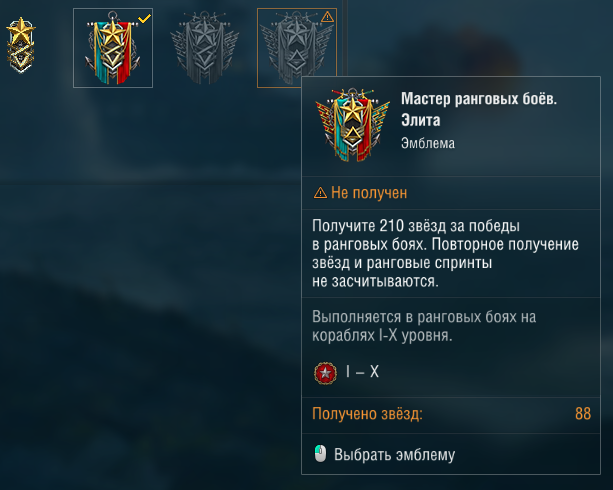The height and width of the screenshot is (490, 613).
Task: Click the Не получен status label
Action: coord(369,193)
